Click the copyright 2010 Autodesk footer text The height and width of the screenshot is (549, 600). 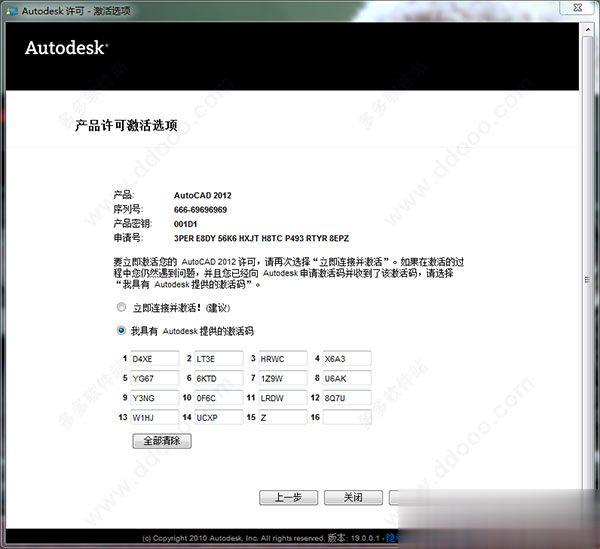point(233,538)
